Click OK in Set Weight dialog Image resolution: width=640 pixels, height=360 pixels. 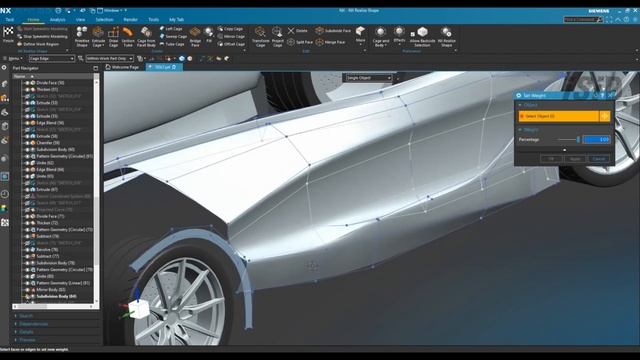click(551, 159)
